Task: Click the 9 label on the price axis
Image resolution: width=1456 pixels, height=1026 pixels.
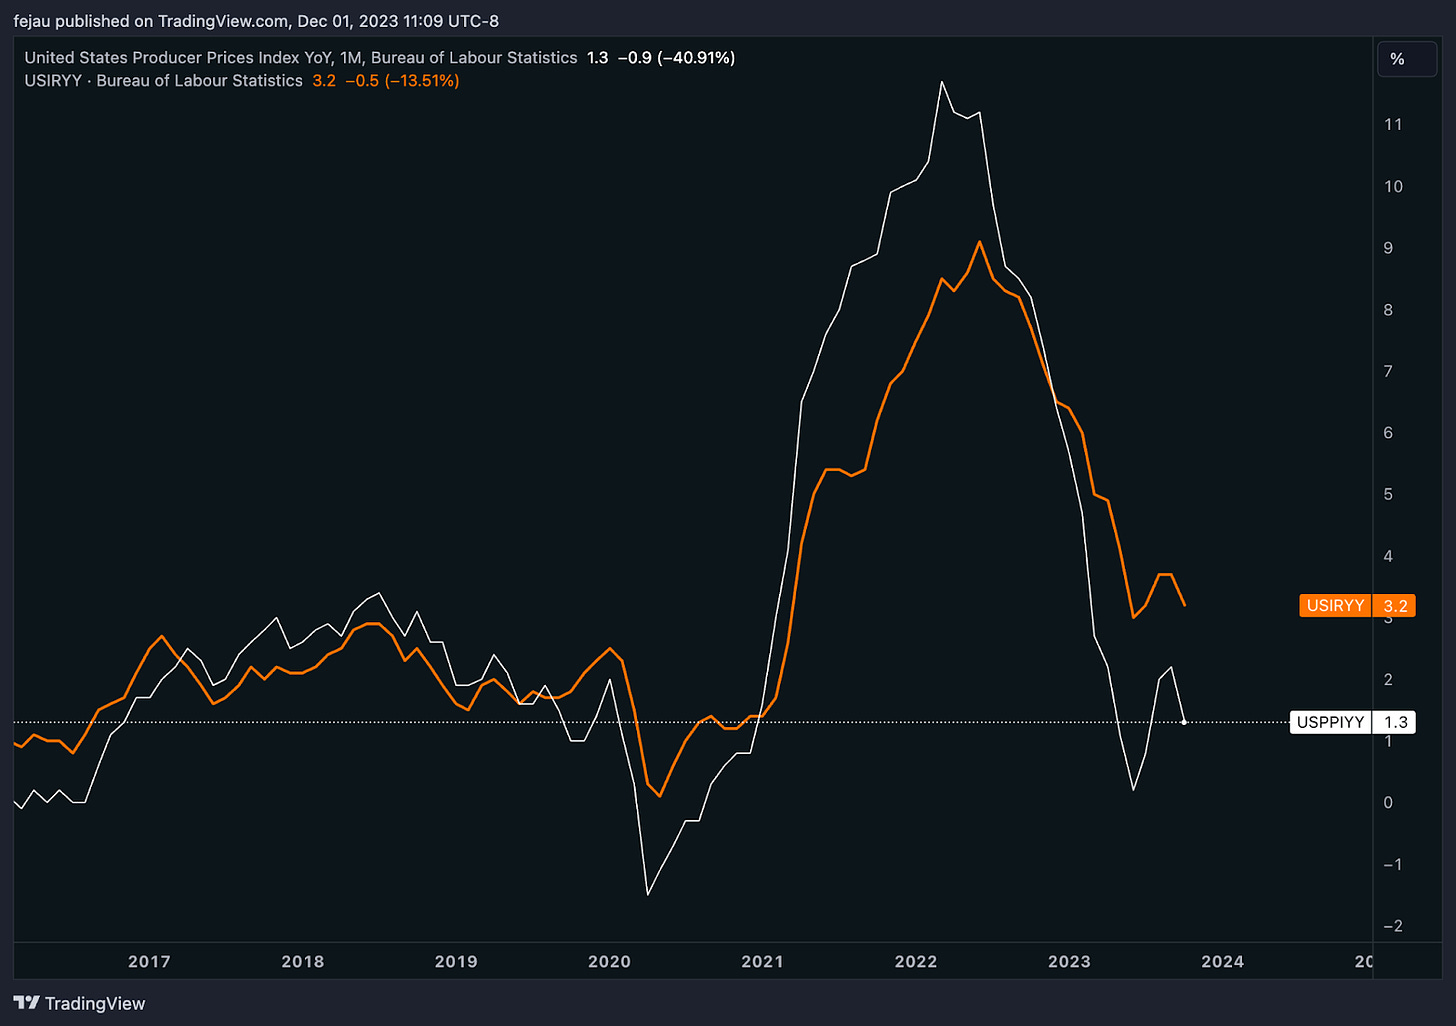Action: 1388,248
